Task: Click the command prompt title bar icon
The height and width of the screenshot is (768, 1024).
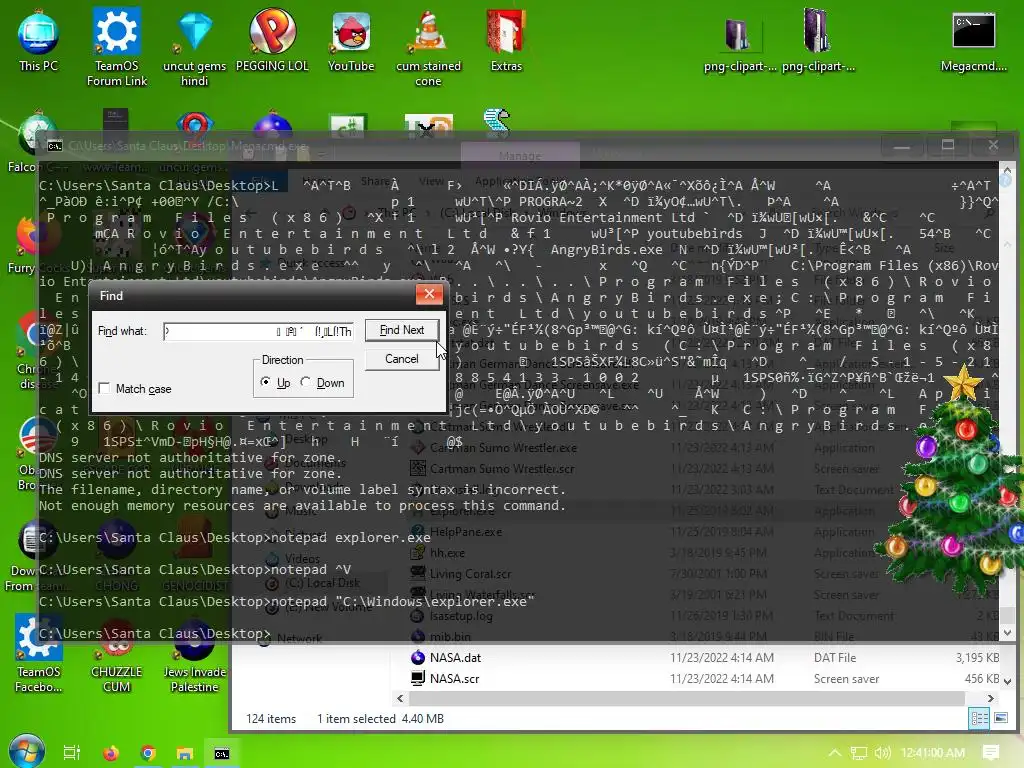Action: 55,146
